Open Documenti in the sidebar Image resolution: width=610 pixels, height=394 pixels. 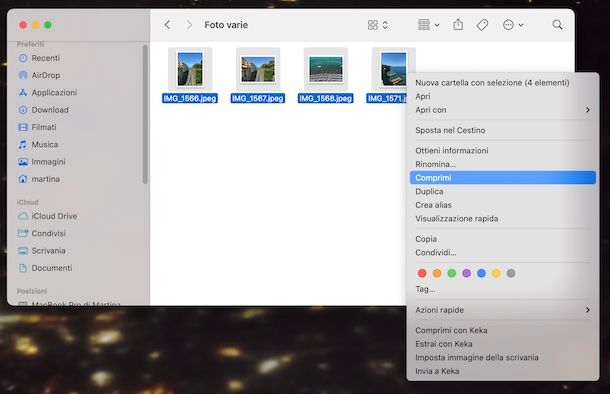52,268
